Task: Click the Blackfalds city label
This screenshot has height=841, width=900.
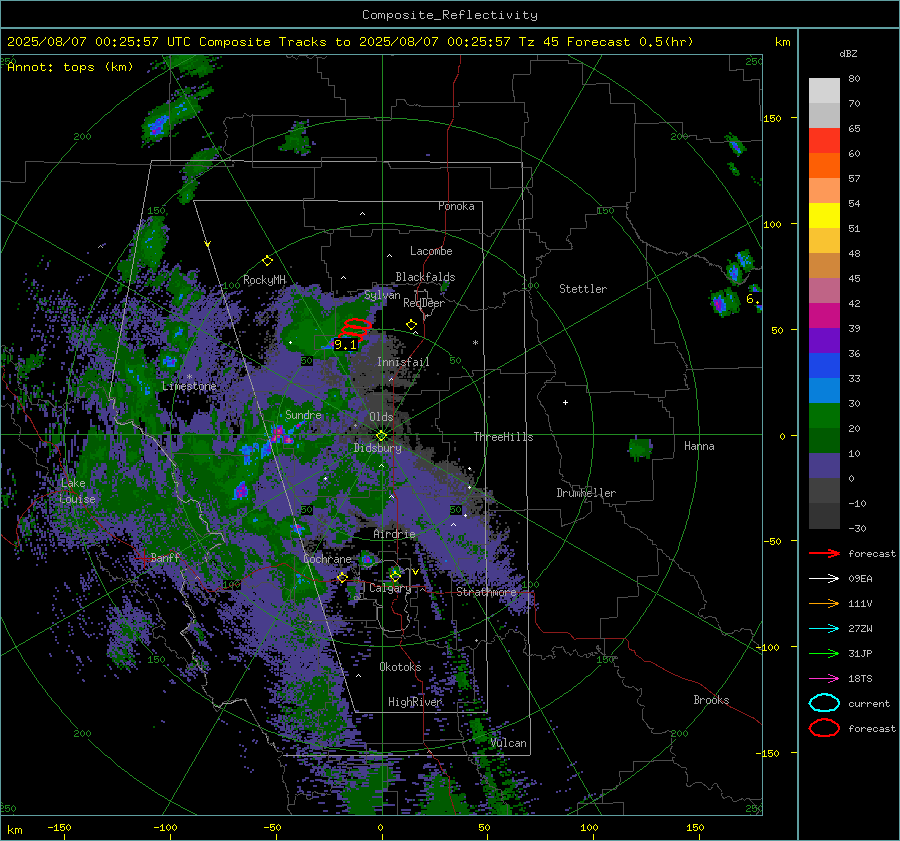Action: pos(425,277)
